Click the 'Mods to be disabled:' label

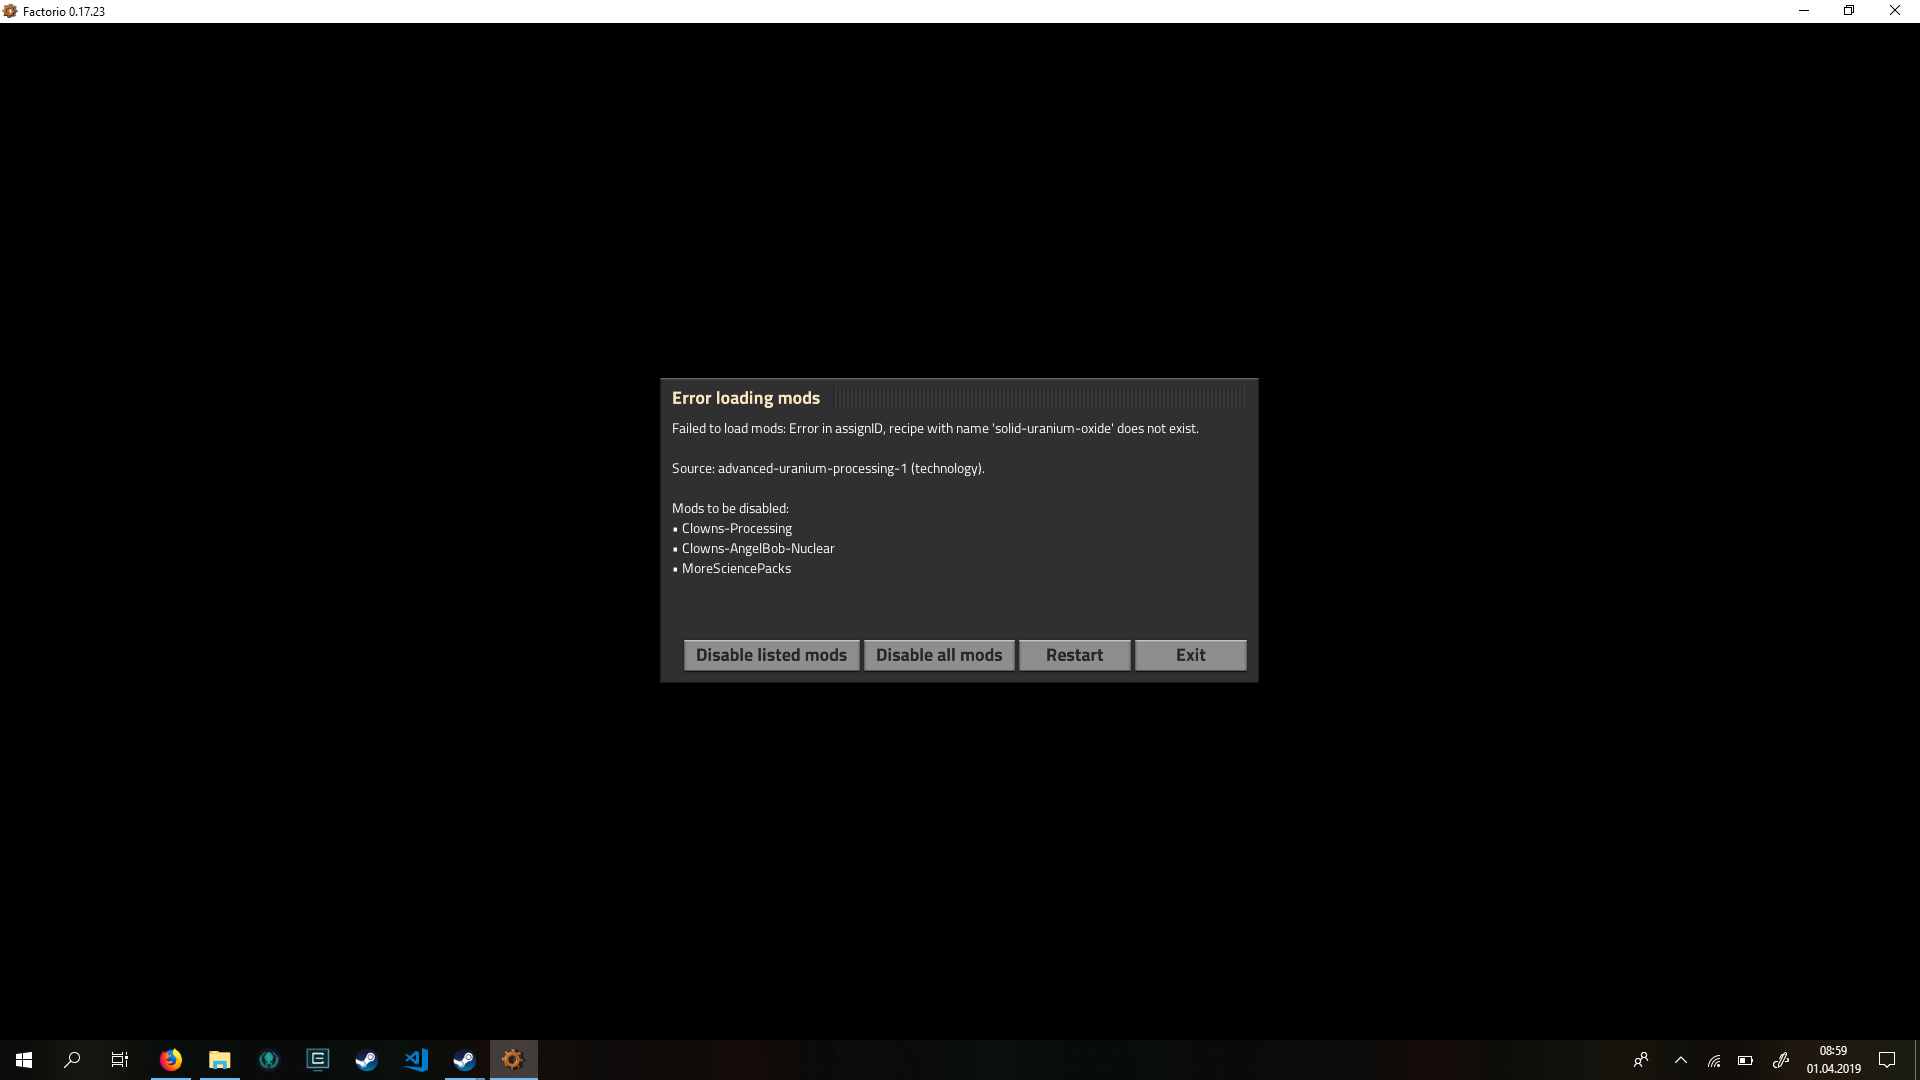click(730, 508)
